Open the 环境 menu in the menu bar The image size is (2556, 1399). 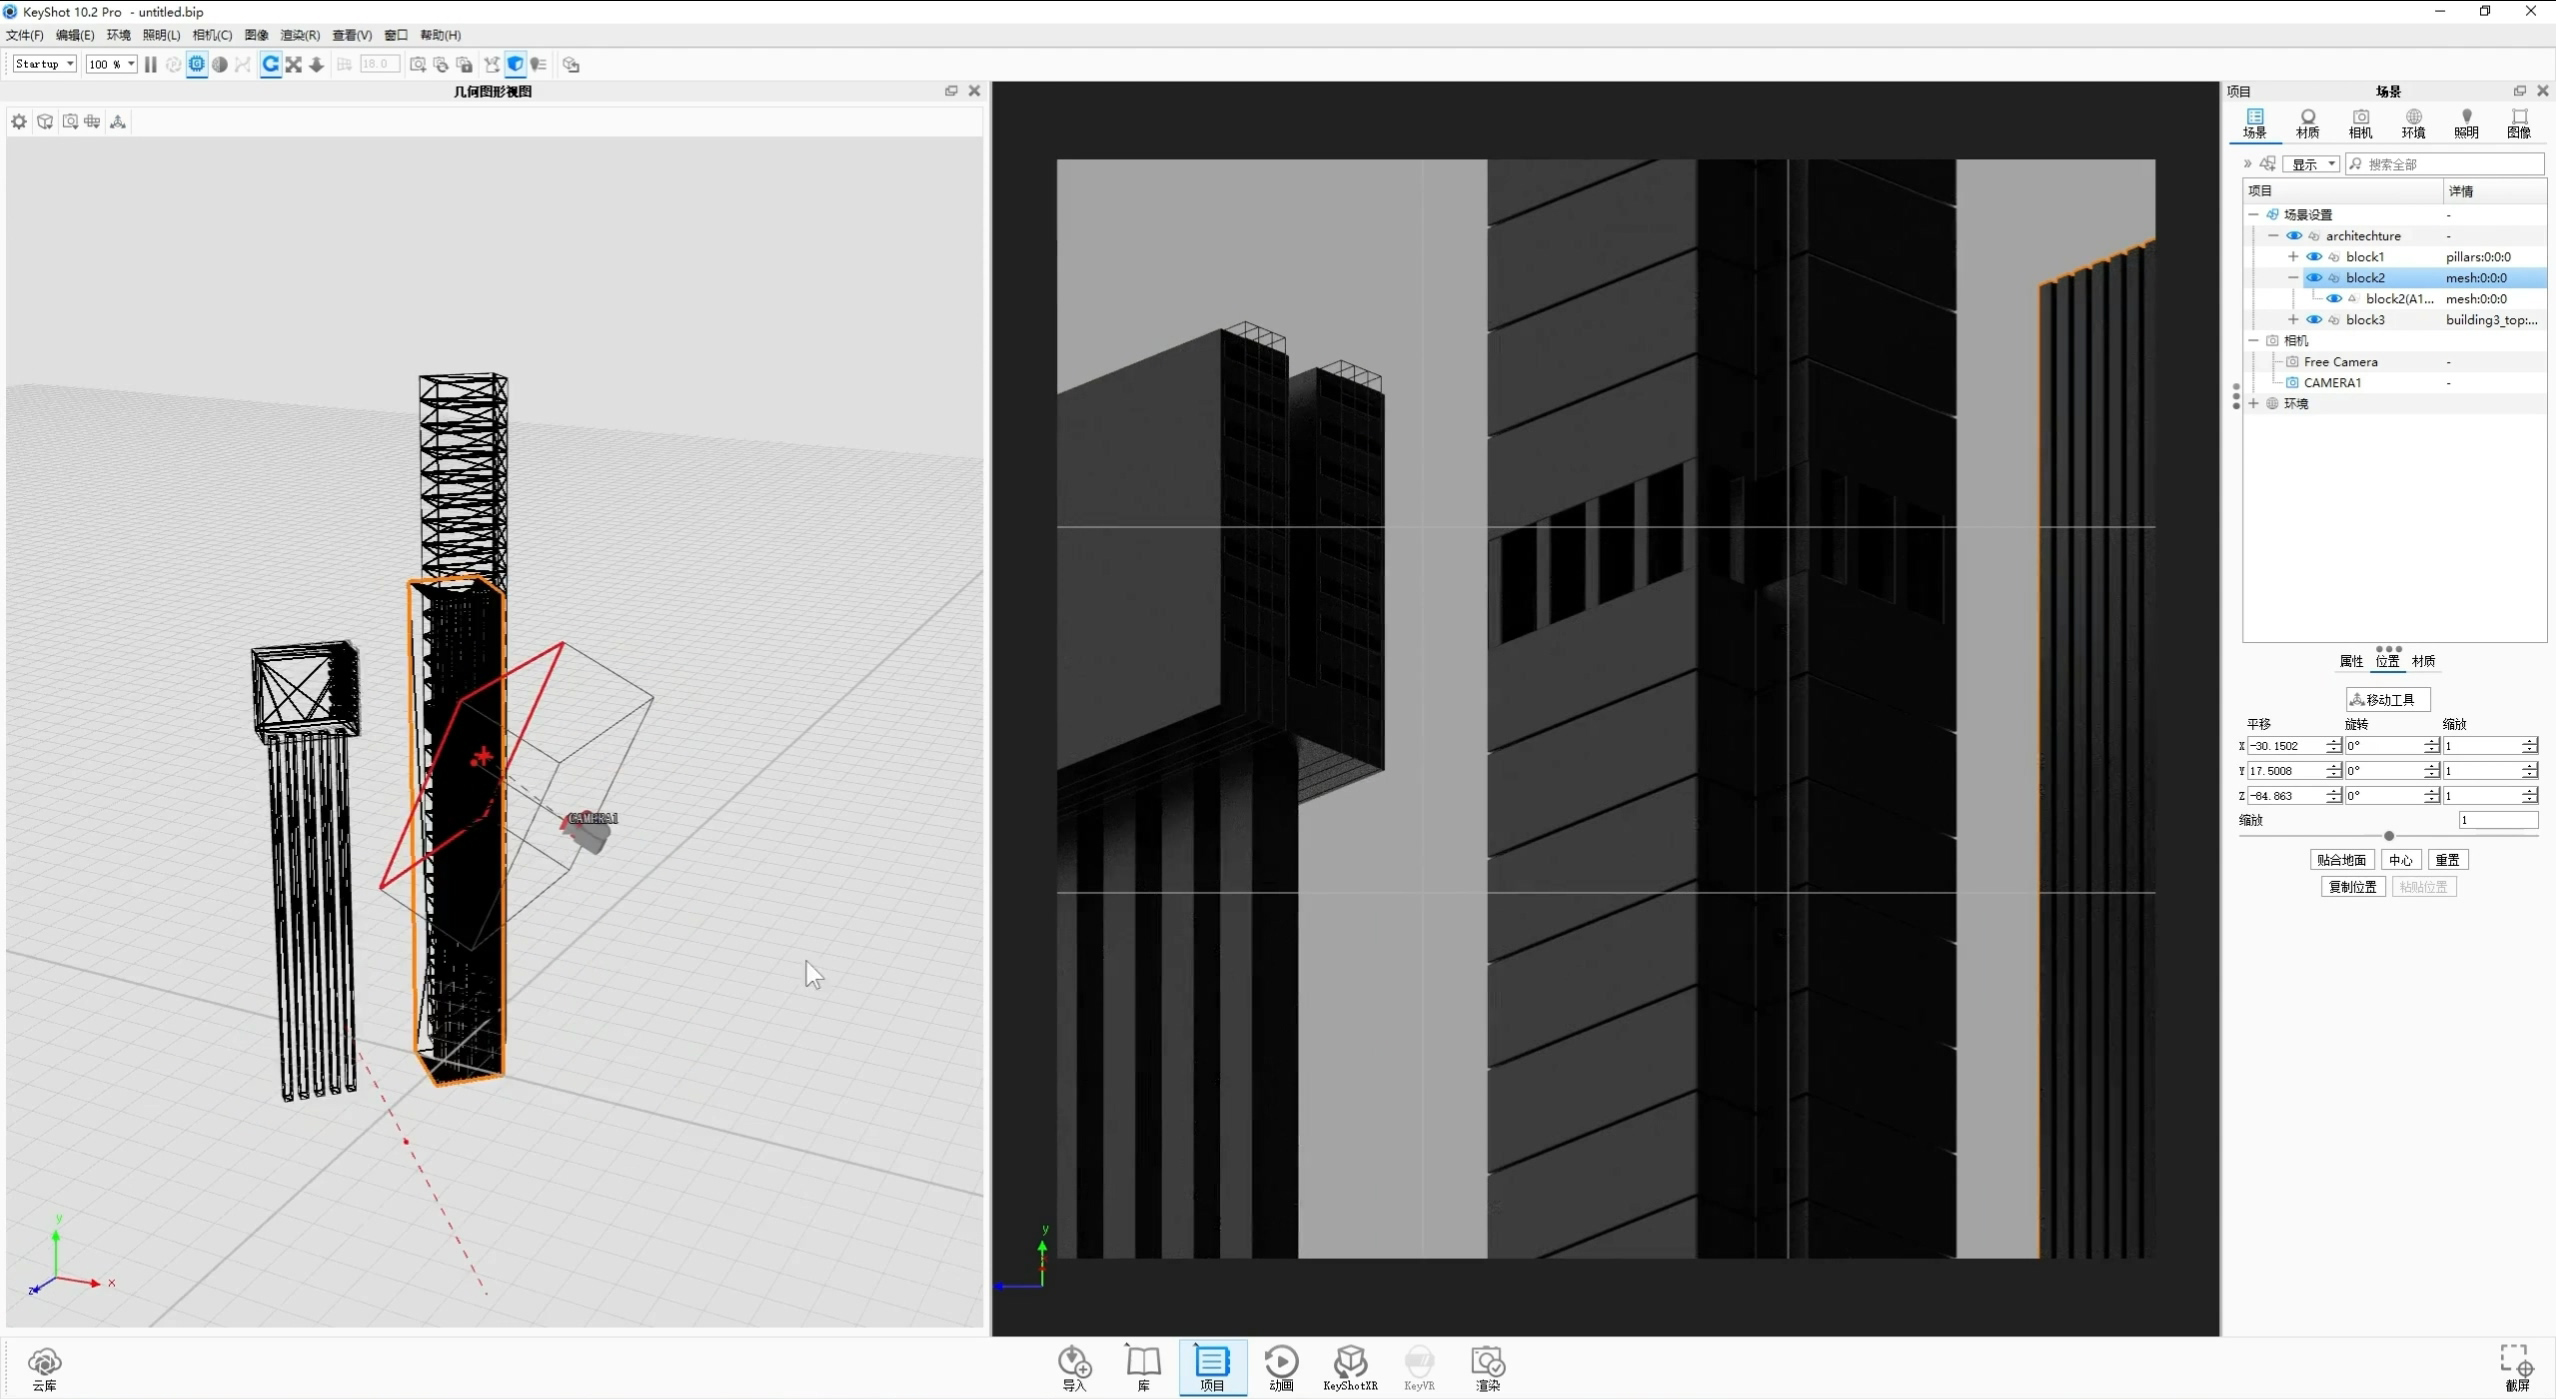point(117,35)
